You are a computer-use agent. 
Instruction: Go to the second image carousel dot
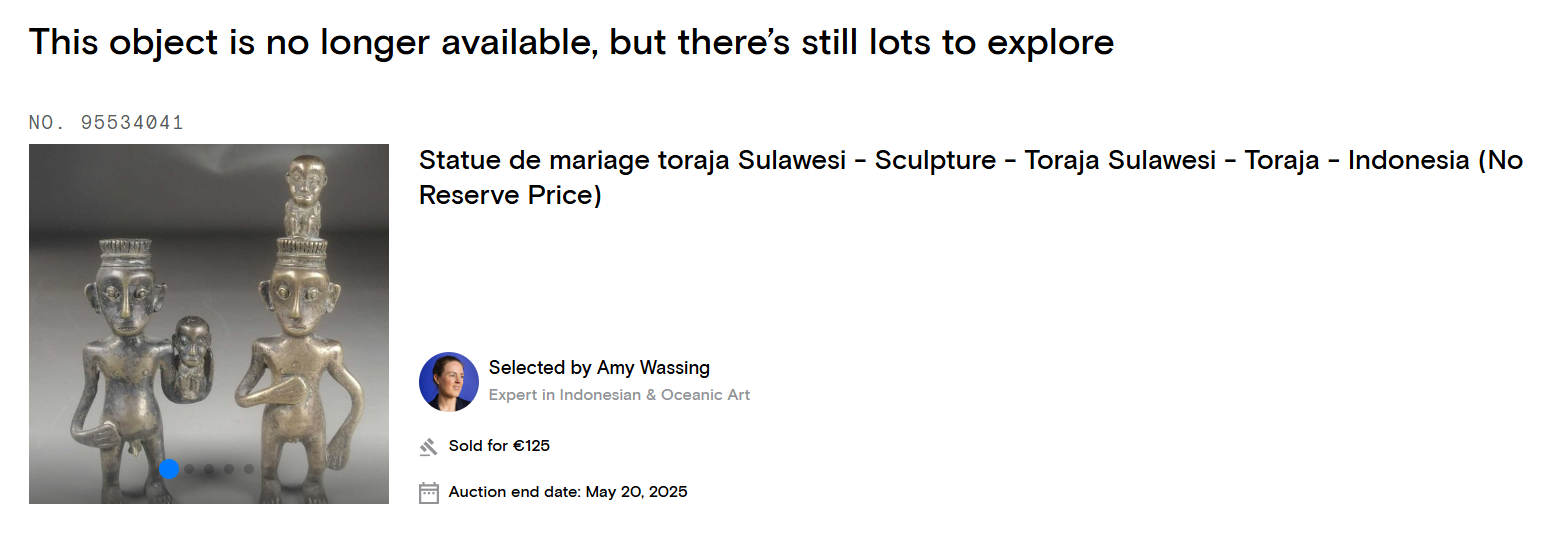coord(189,469)
